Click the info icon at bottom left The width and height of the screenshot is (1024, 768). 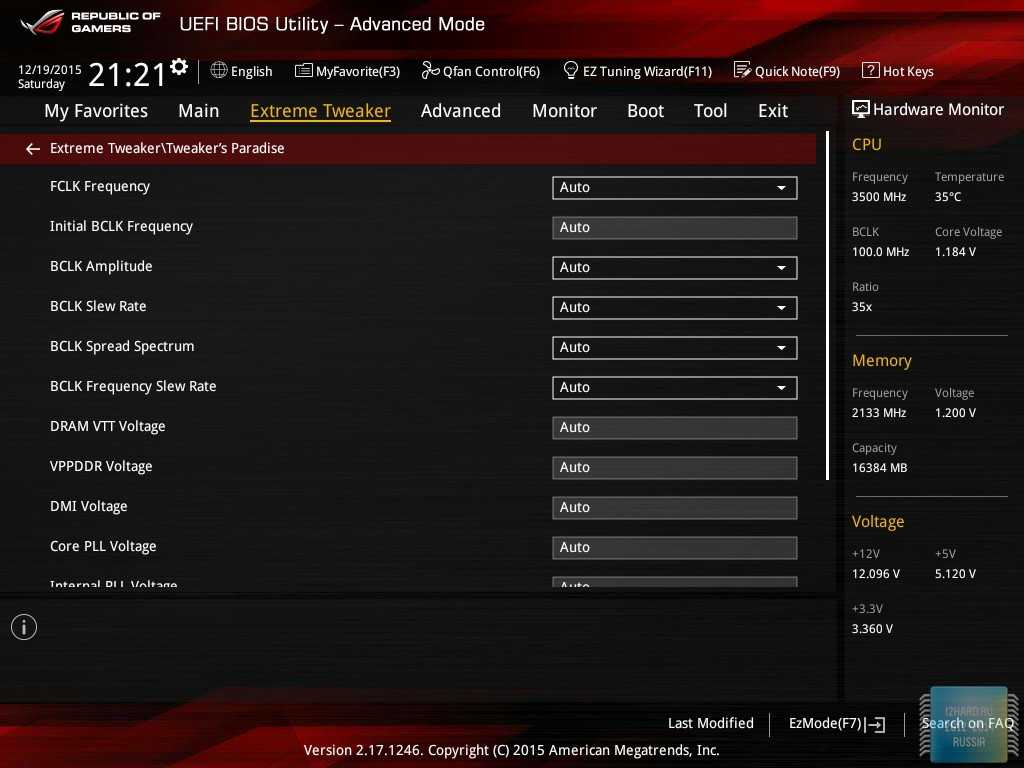click(x=24, y=627)
